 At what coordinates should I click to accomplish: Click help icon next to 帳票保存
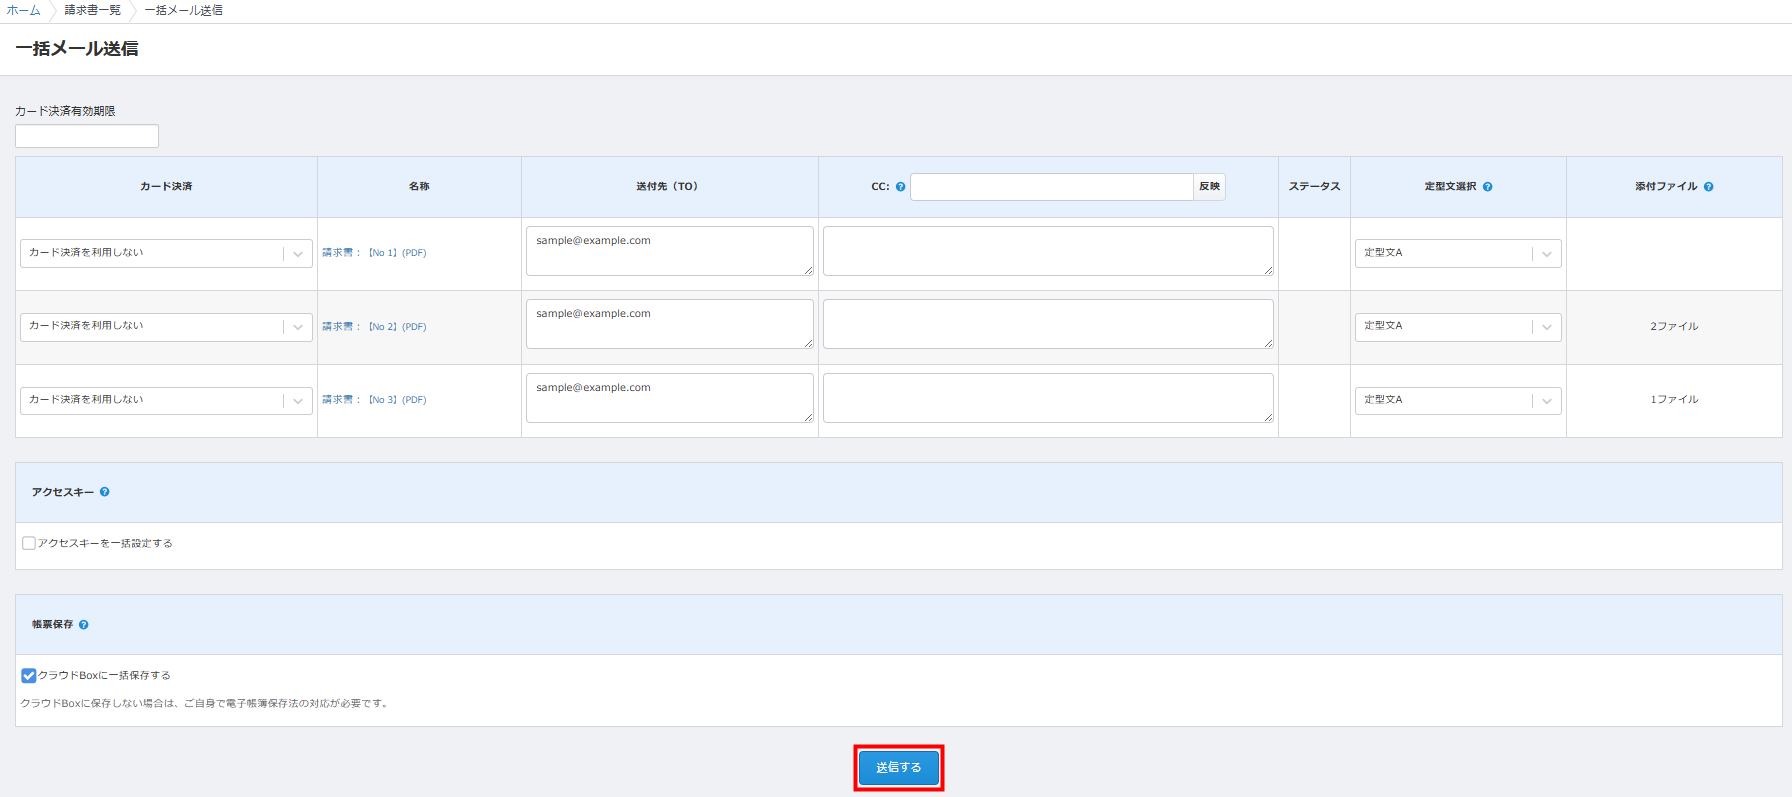[84, 625]
